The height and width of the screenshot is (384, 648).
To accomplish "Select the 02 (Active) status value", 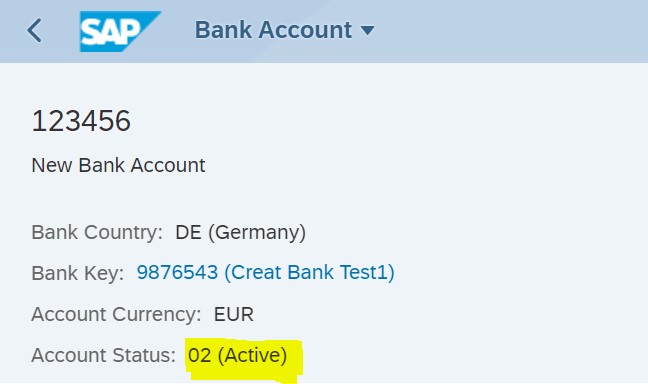I will (x=238, y=355).
